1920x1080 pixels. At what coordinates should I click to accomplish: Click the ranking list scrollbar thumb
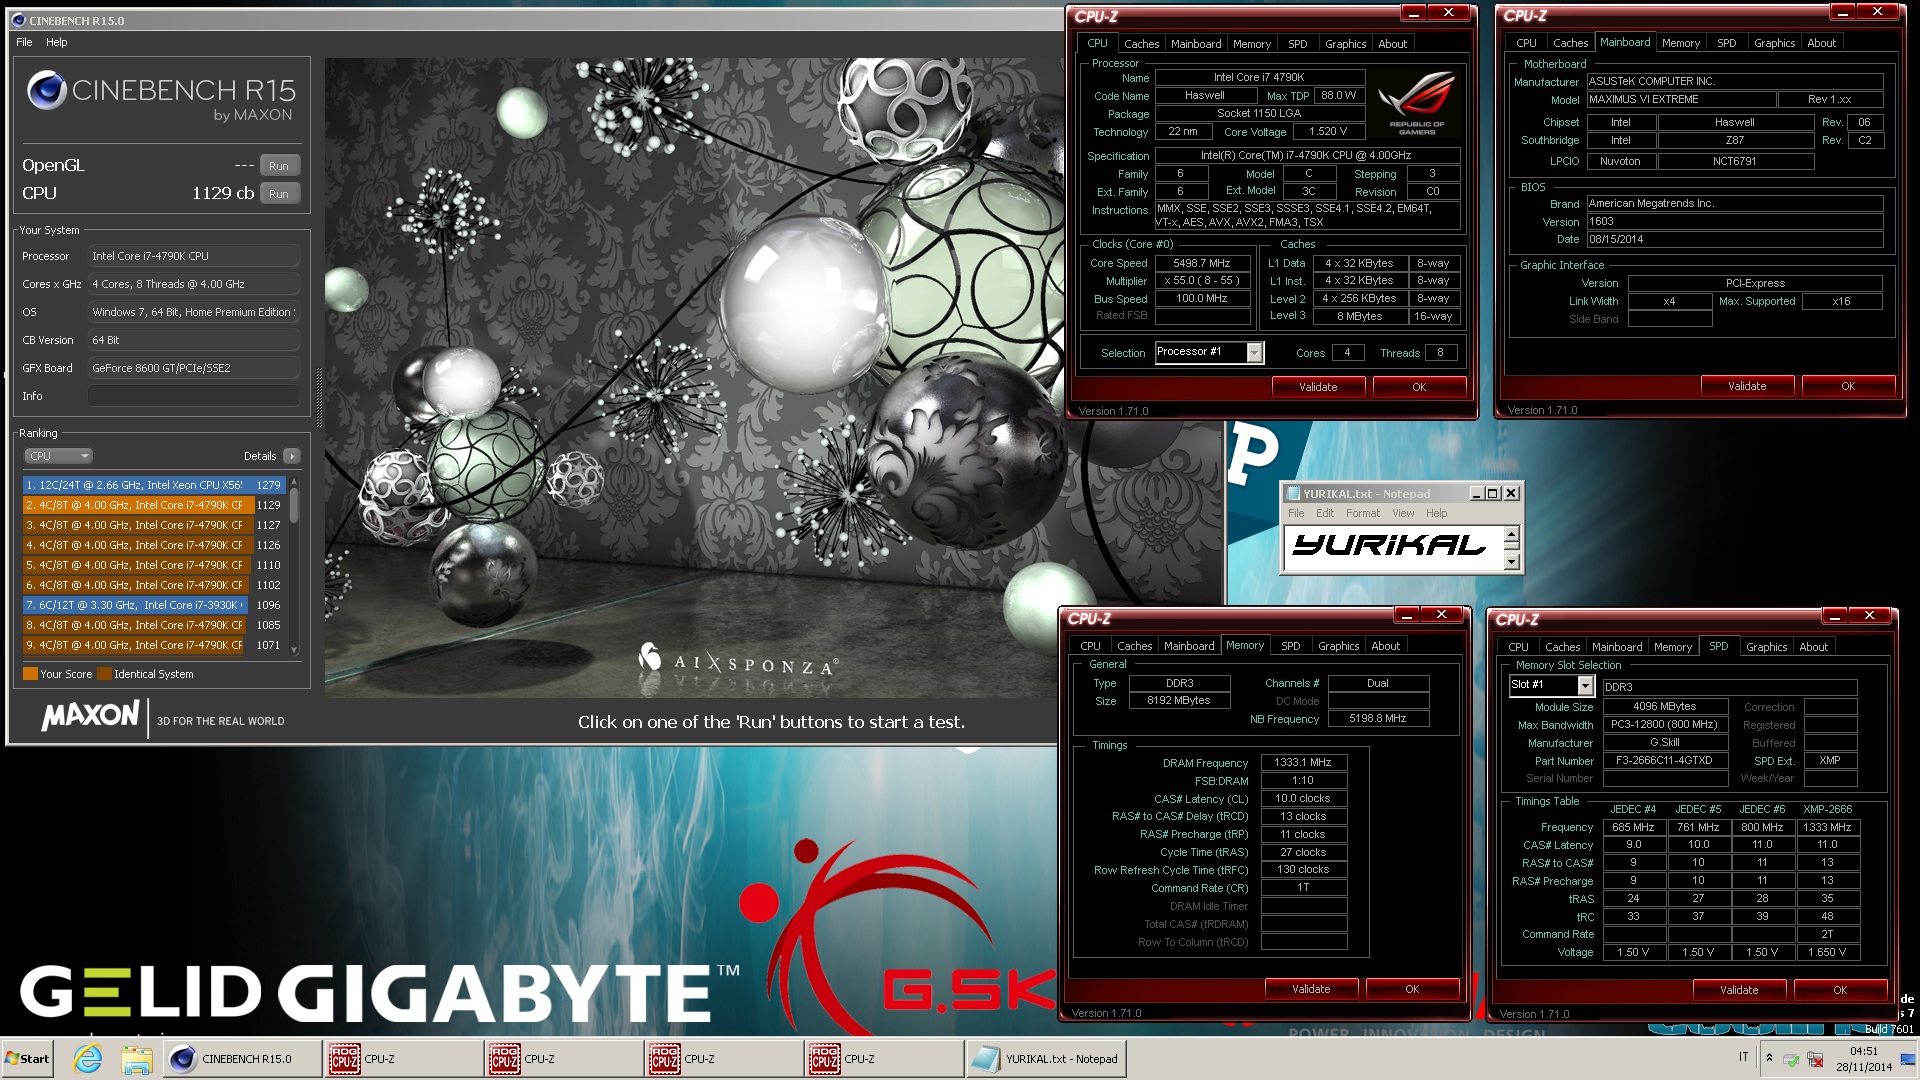294,504
